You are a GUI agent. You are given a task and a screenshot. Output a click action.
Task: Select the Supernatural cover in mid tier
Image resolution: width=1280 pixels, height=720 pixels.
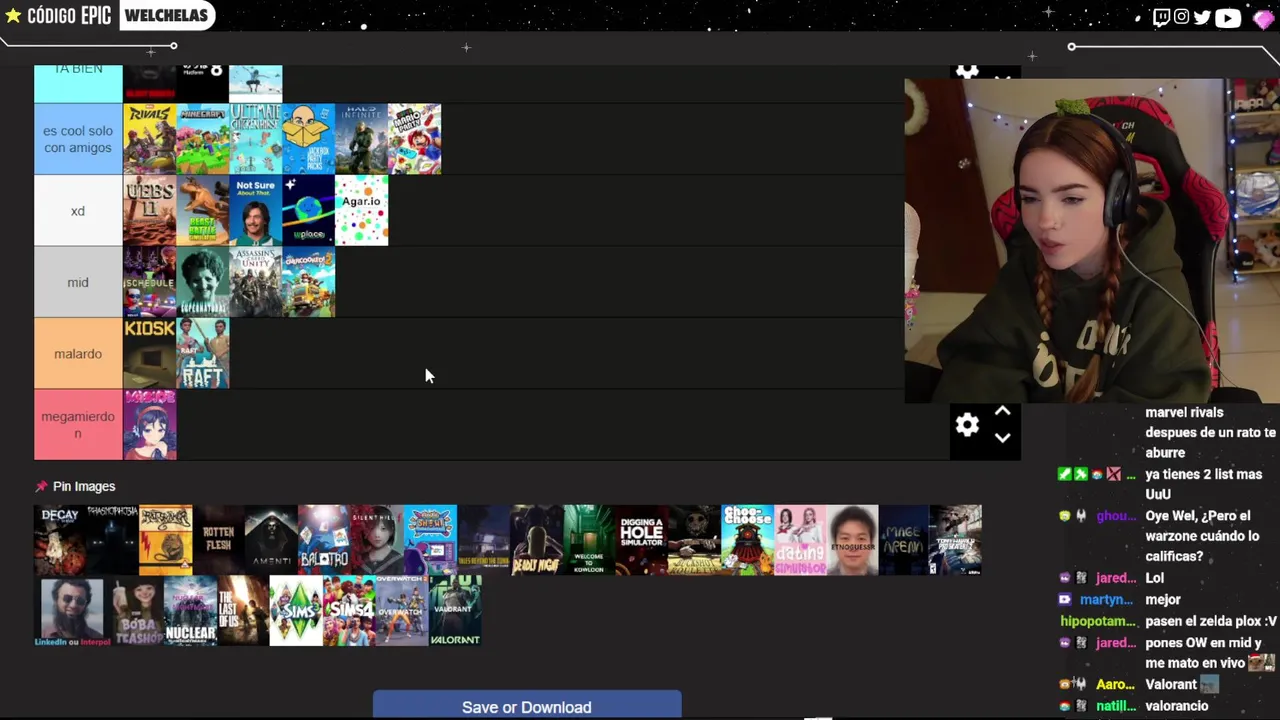(202, 282)
